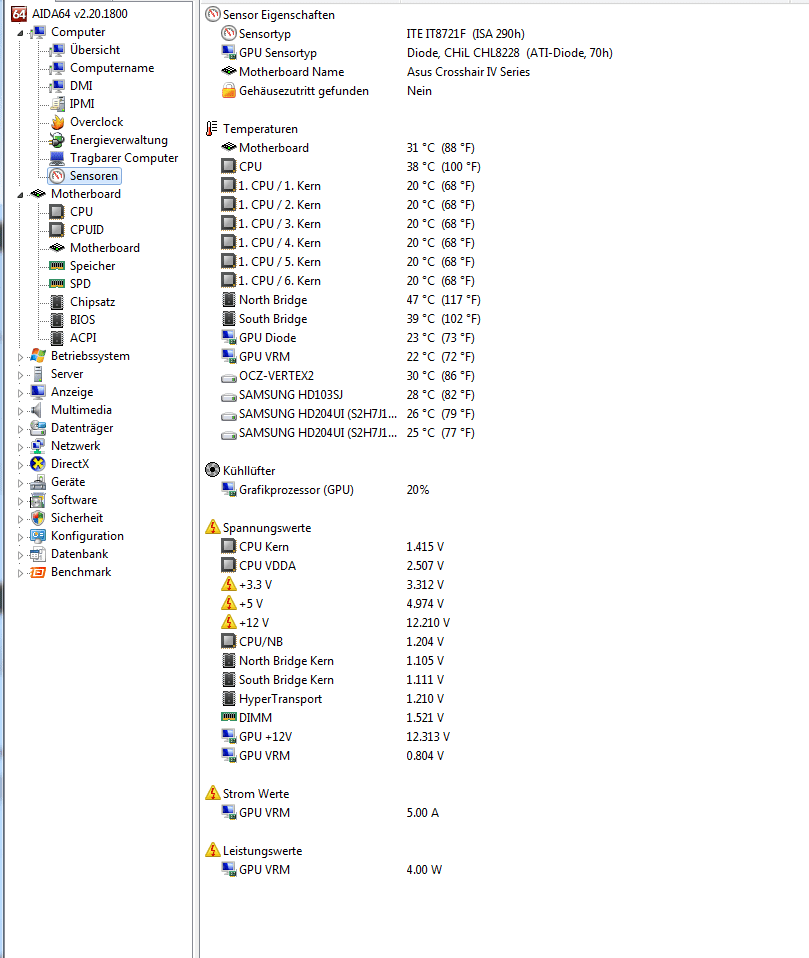
Task: Click the Sensoren gauge icon
Action: pos(57,176)
